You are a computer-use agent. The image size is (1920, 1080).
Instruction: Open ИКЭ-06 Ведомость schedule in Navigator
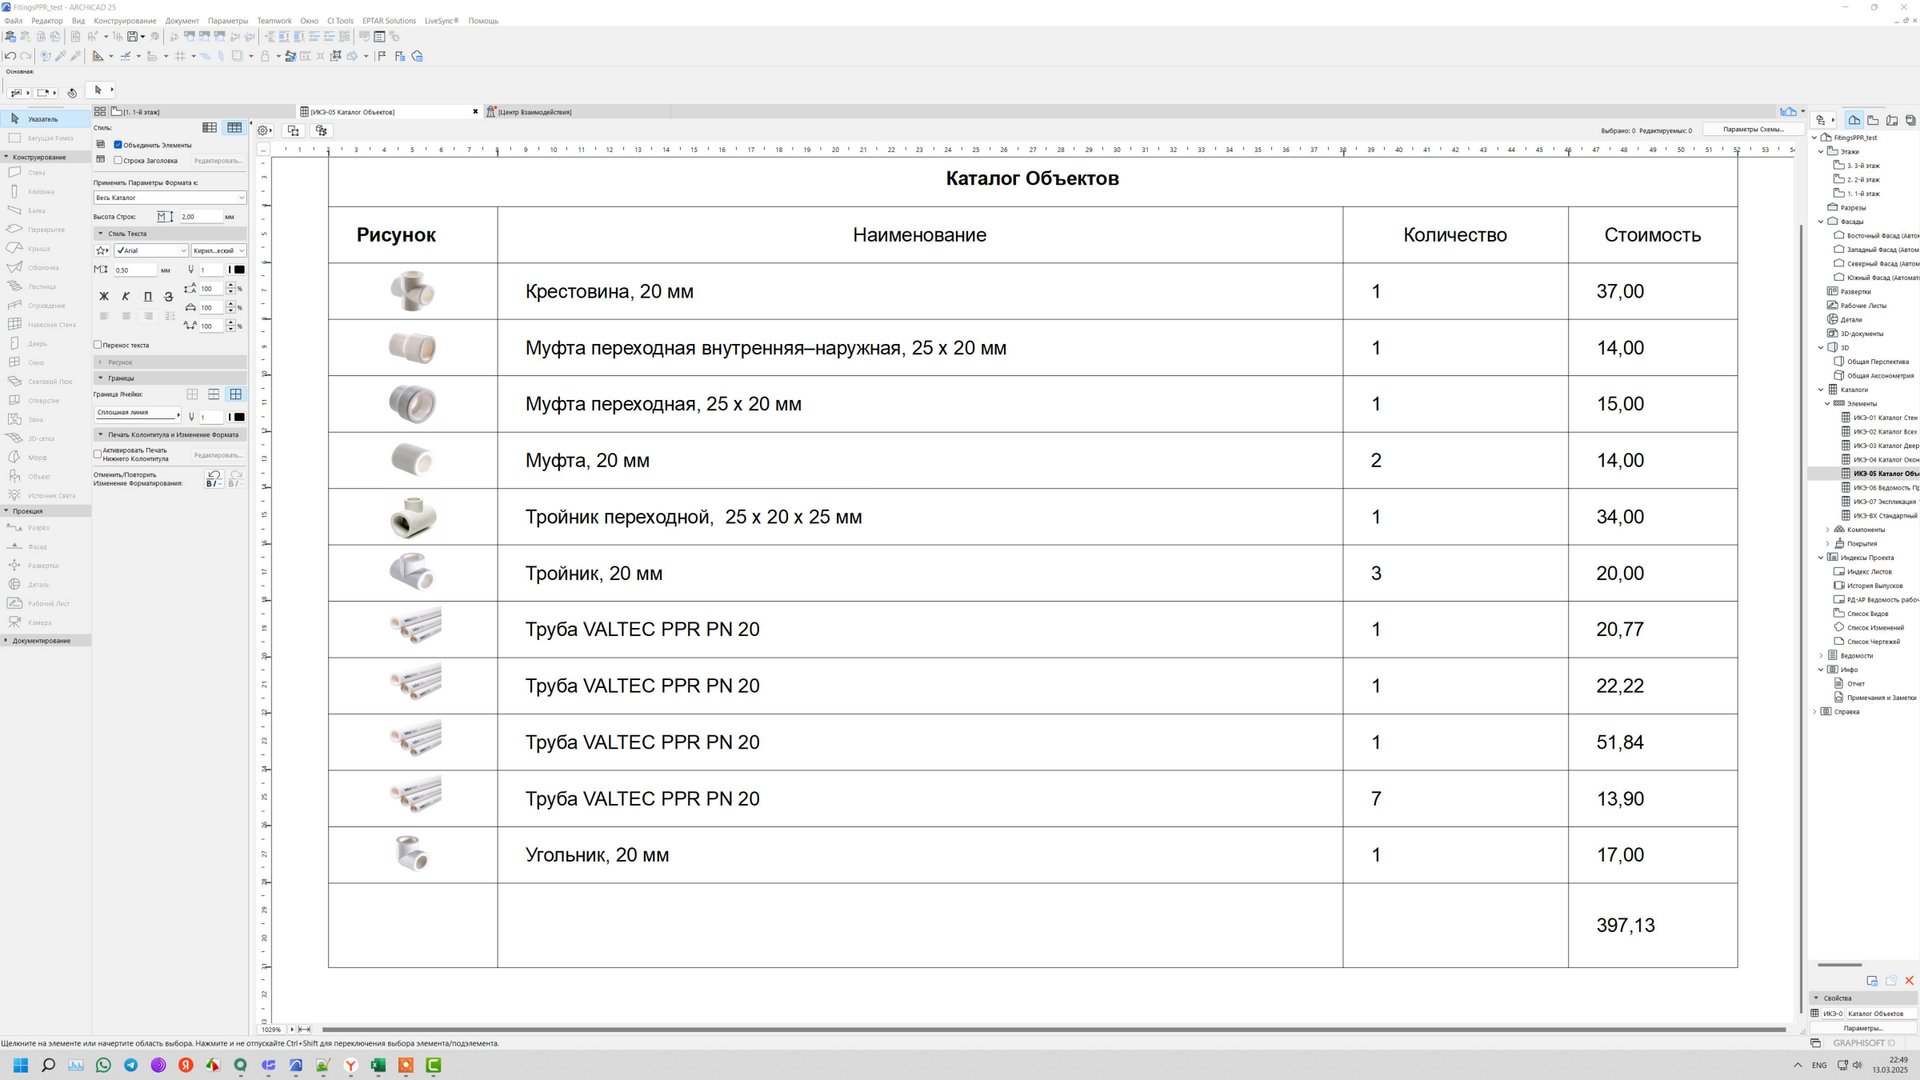click(1880, 488)
